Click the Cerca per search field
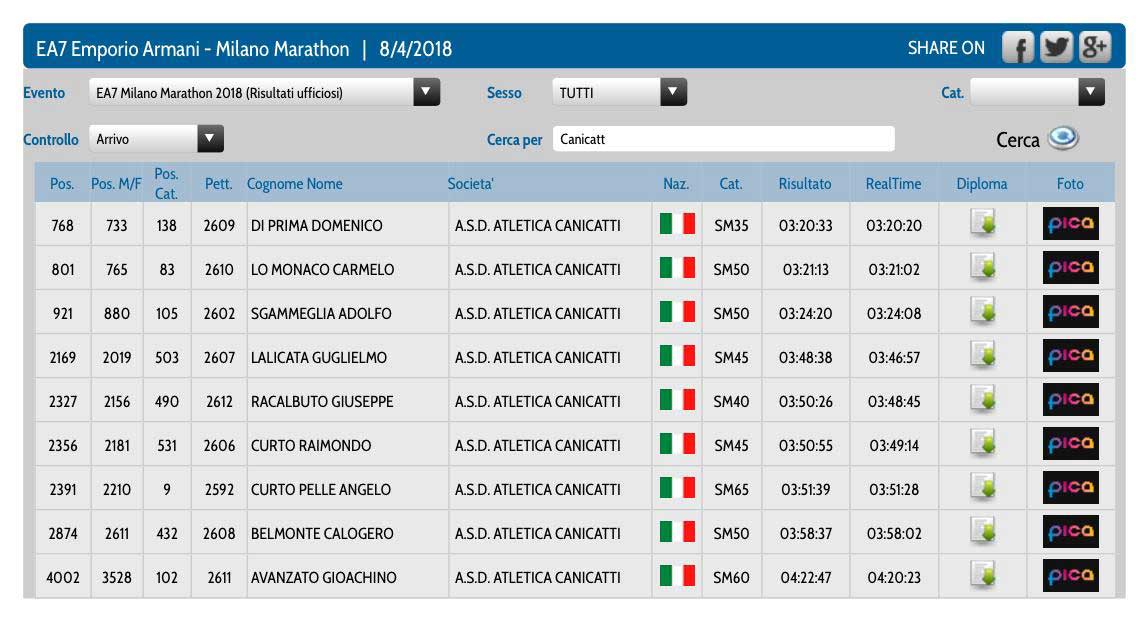Viewport: 1136px width, 640px height. 723,139
